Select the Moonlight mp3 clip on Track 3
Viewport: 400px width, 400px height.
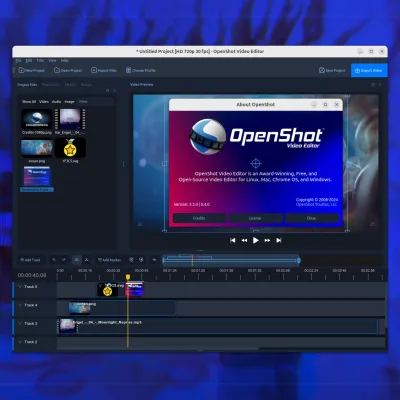[x=218, y=327]
